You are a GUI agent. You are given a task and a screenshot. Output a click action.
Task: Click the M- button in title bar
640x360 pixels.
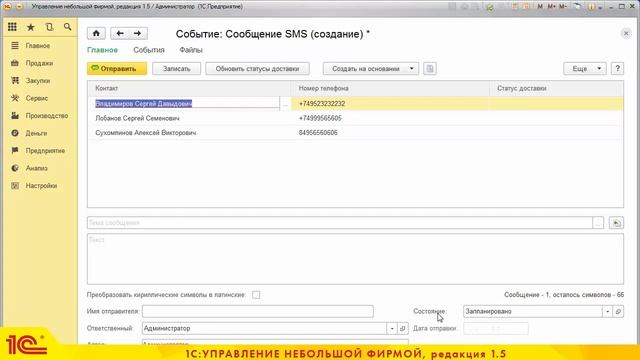[563, 7]
